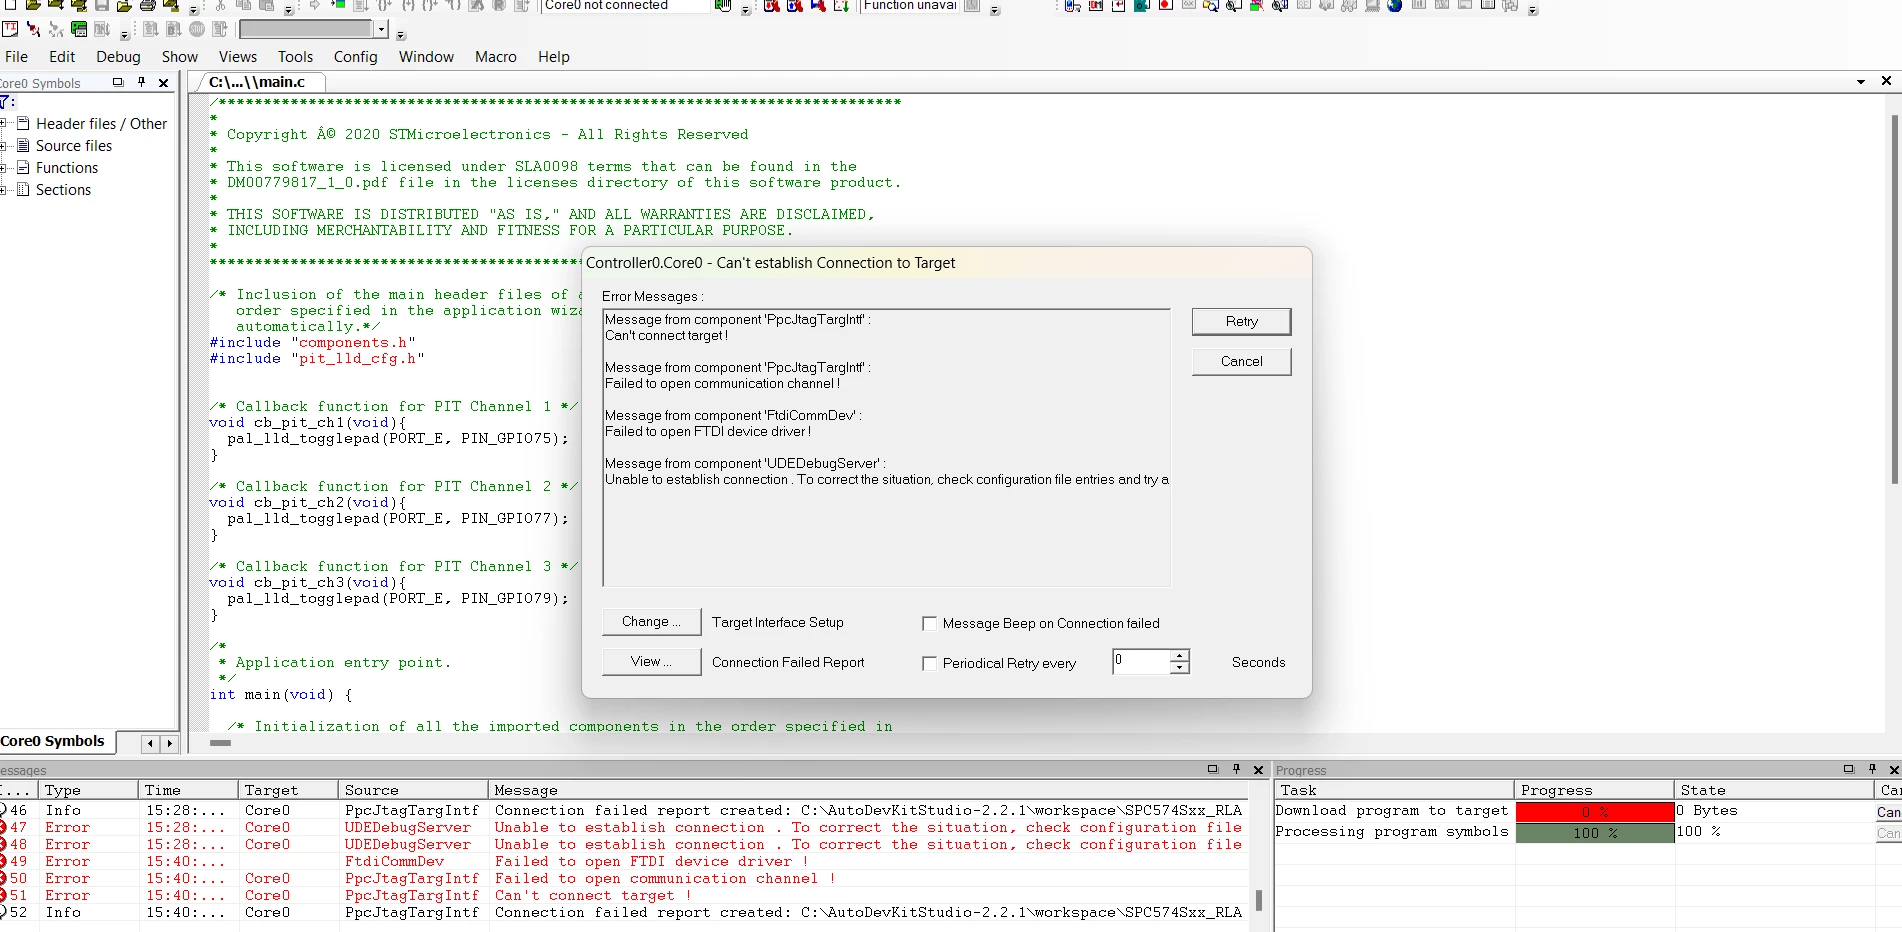Click the save diskette toolbar icon
The height and width of the screenshot is (932, 1902).
[x=102, y=5]
